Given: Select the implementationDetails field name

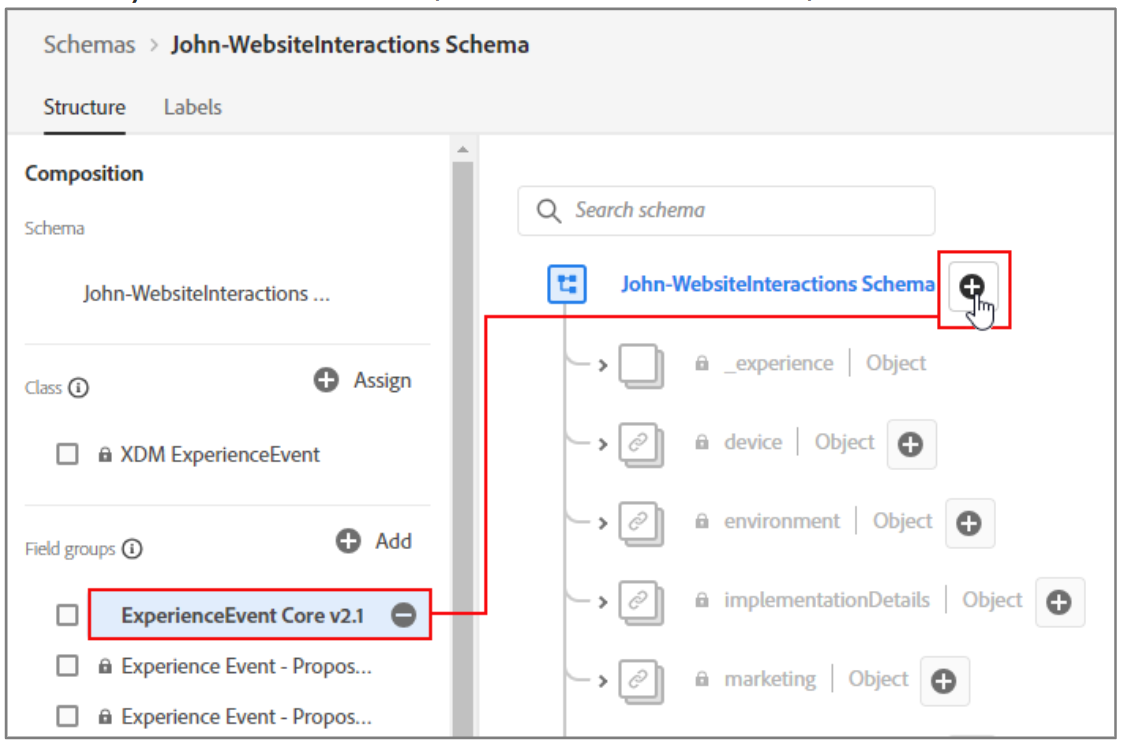Looking at the screenshot, I should pyautogui.click(x=826, y=600).
